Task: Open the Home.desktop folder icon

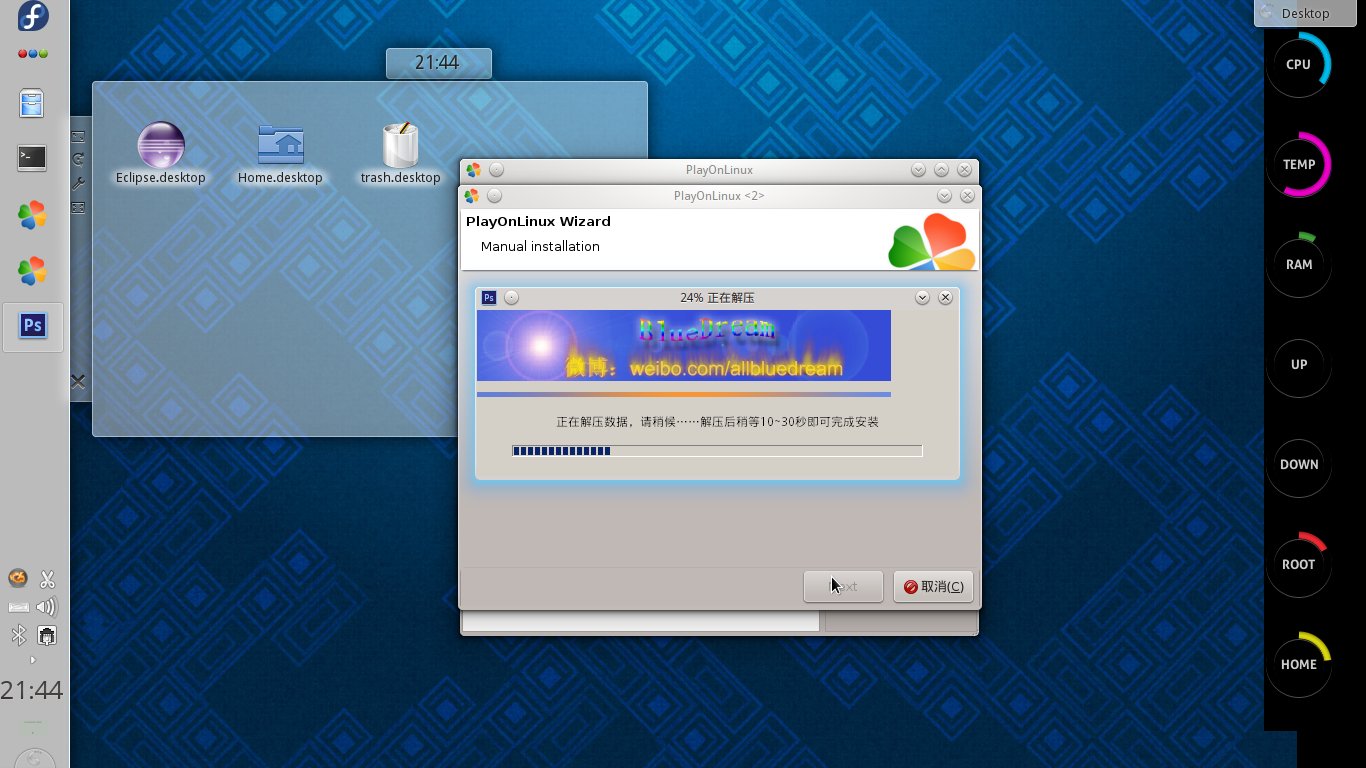Action: (x=280, y=153)
